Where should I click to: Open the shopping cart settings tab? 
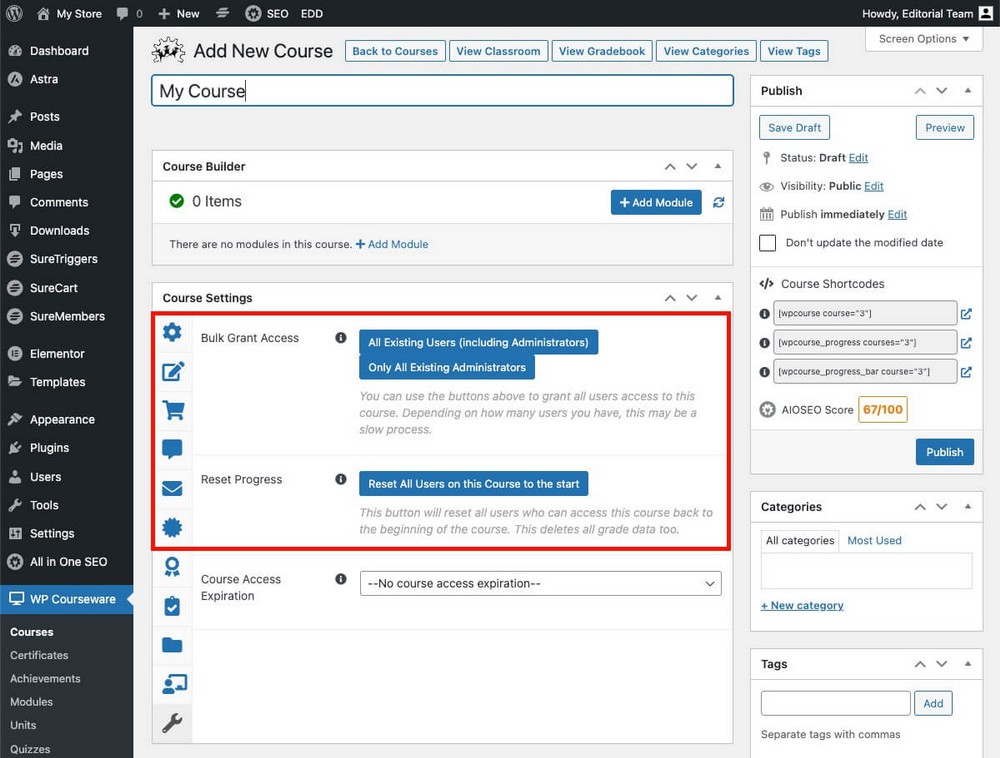coord(173,410)
